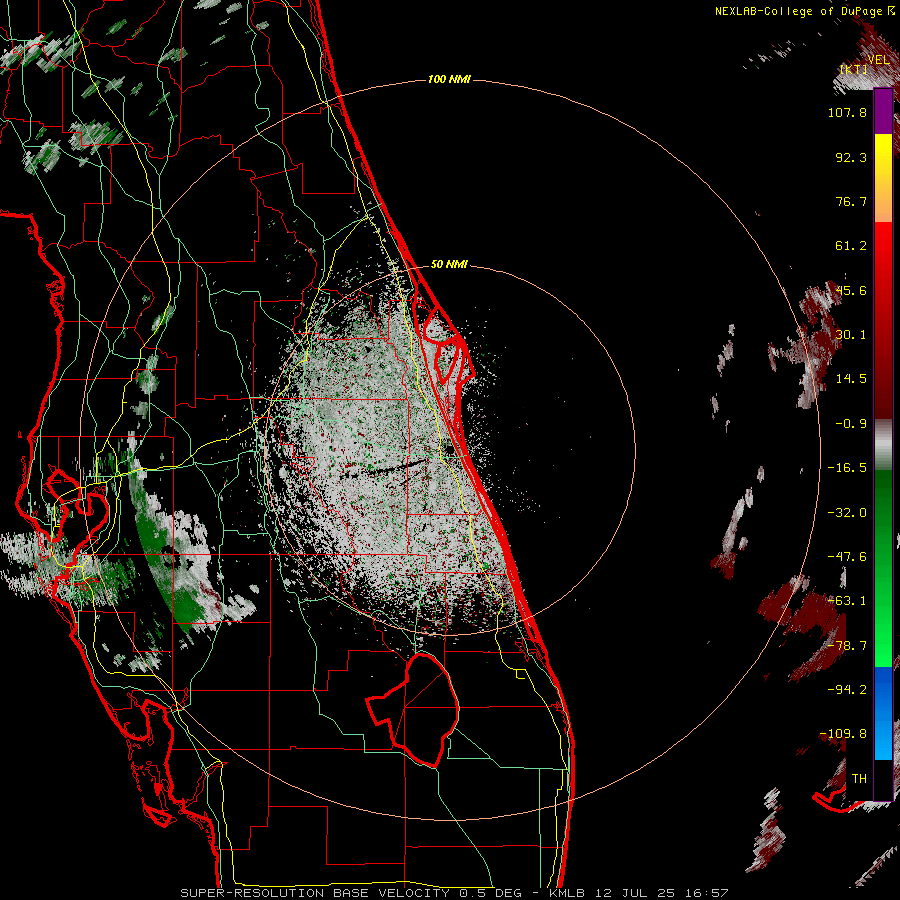Click the -0.9 velocity scale value
Image resolution: width=900 pixels, height=900 pixels.
[x=851, y=424]
